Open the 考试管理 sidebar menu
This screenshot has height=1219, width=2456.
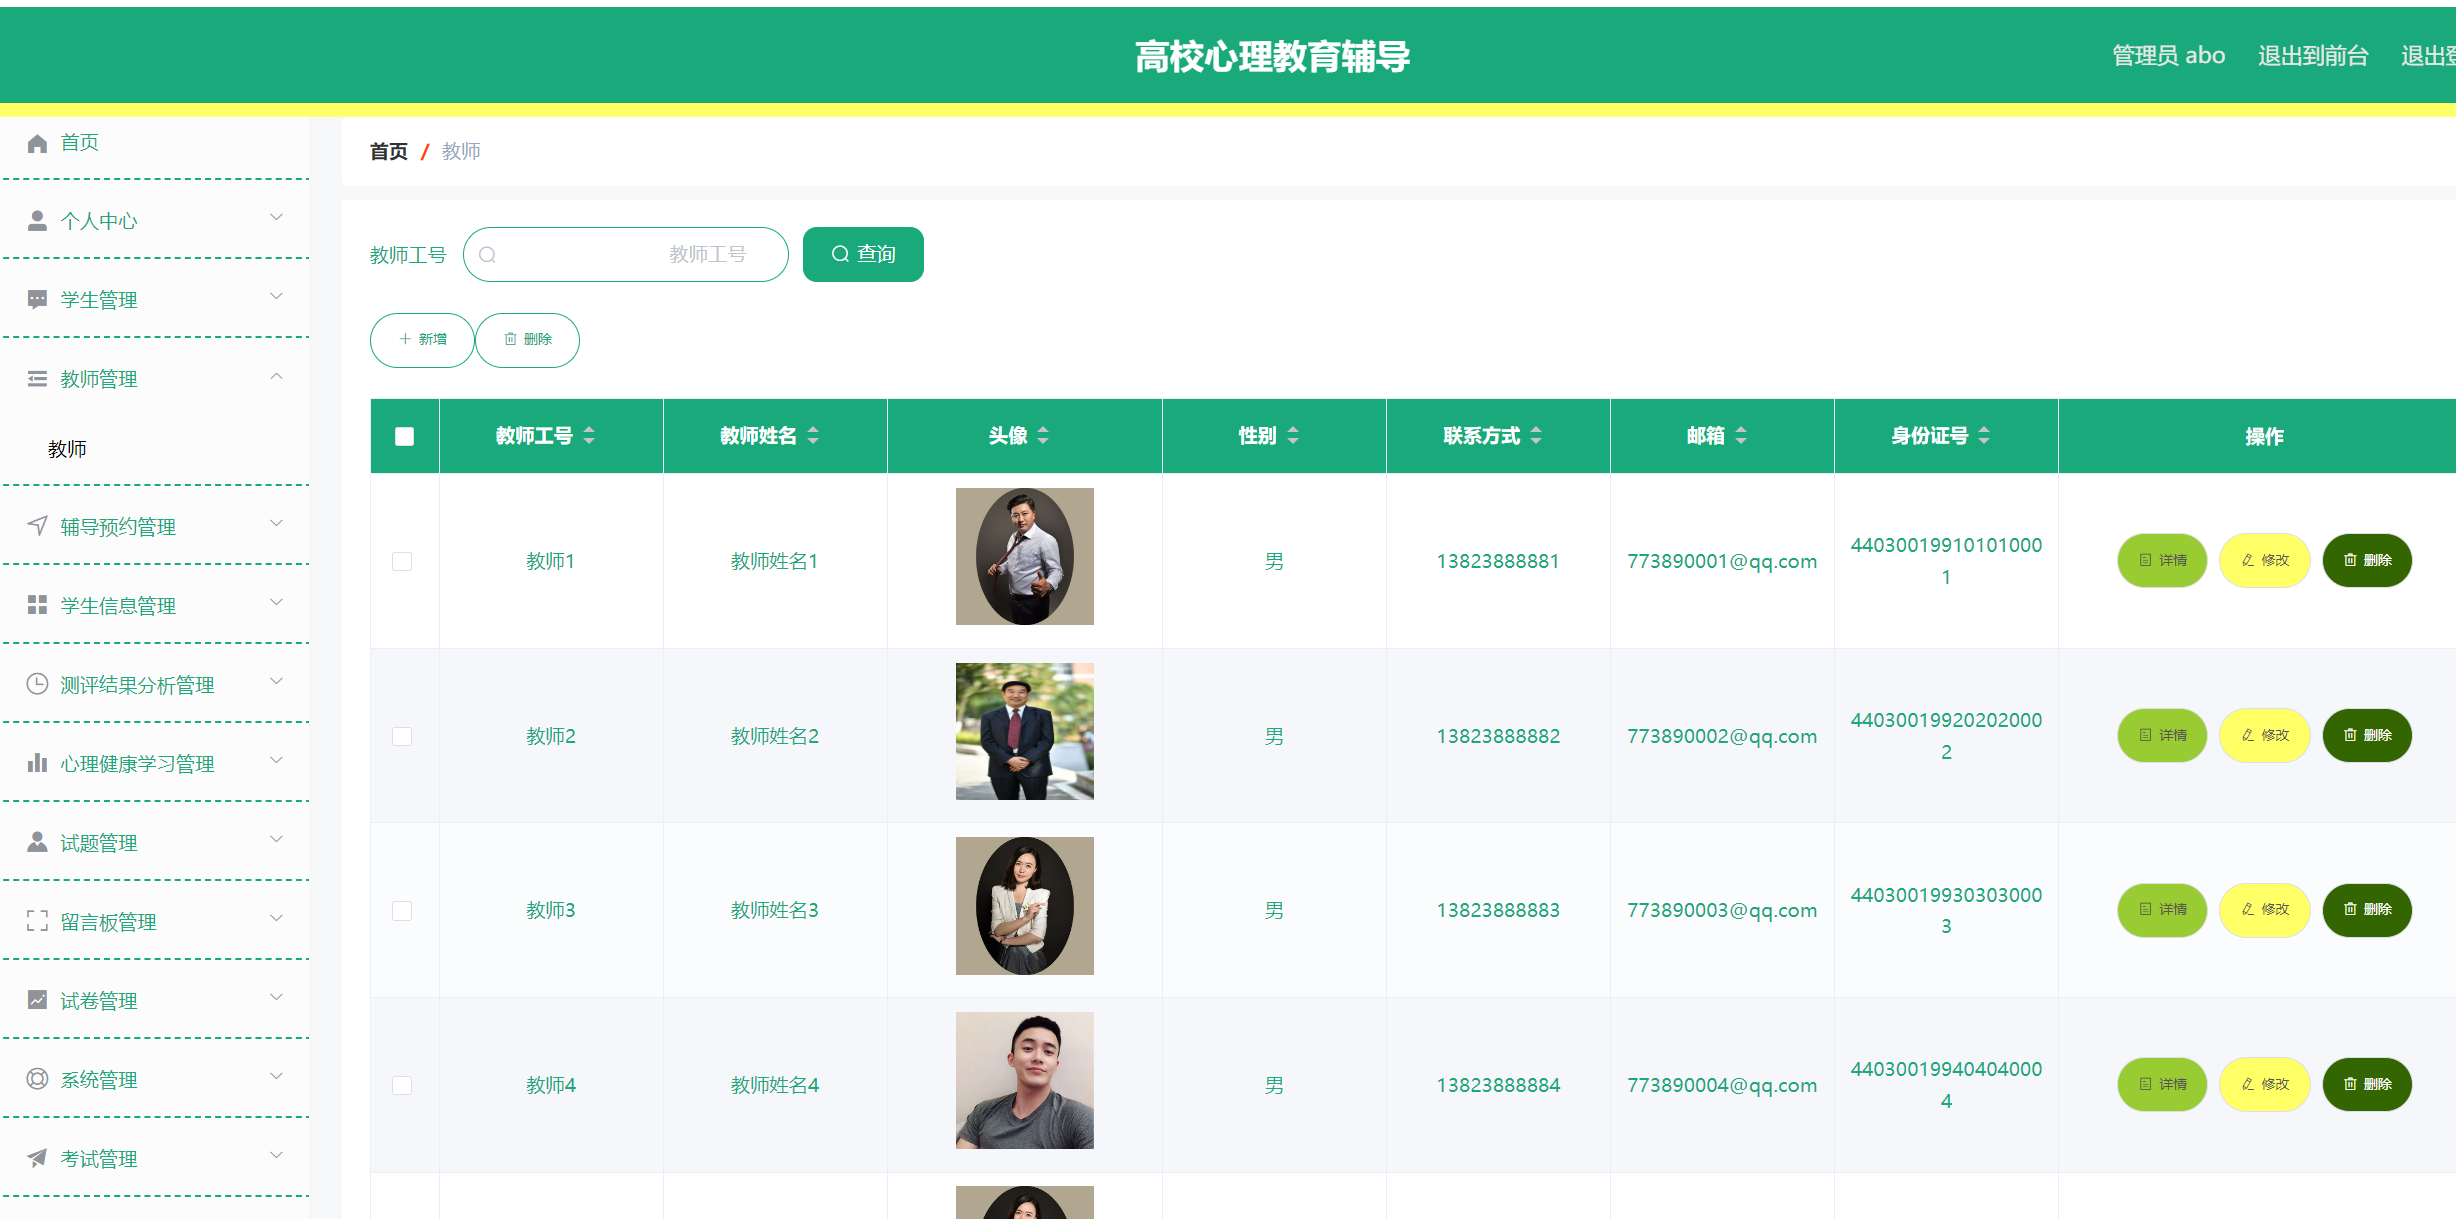155,1158
